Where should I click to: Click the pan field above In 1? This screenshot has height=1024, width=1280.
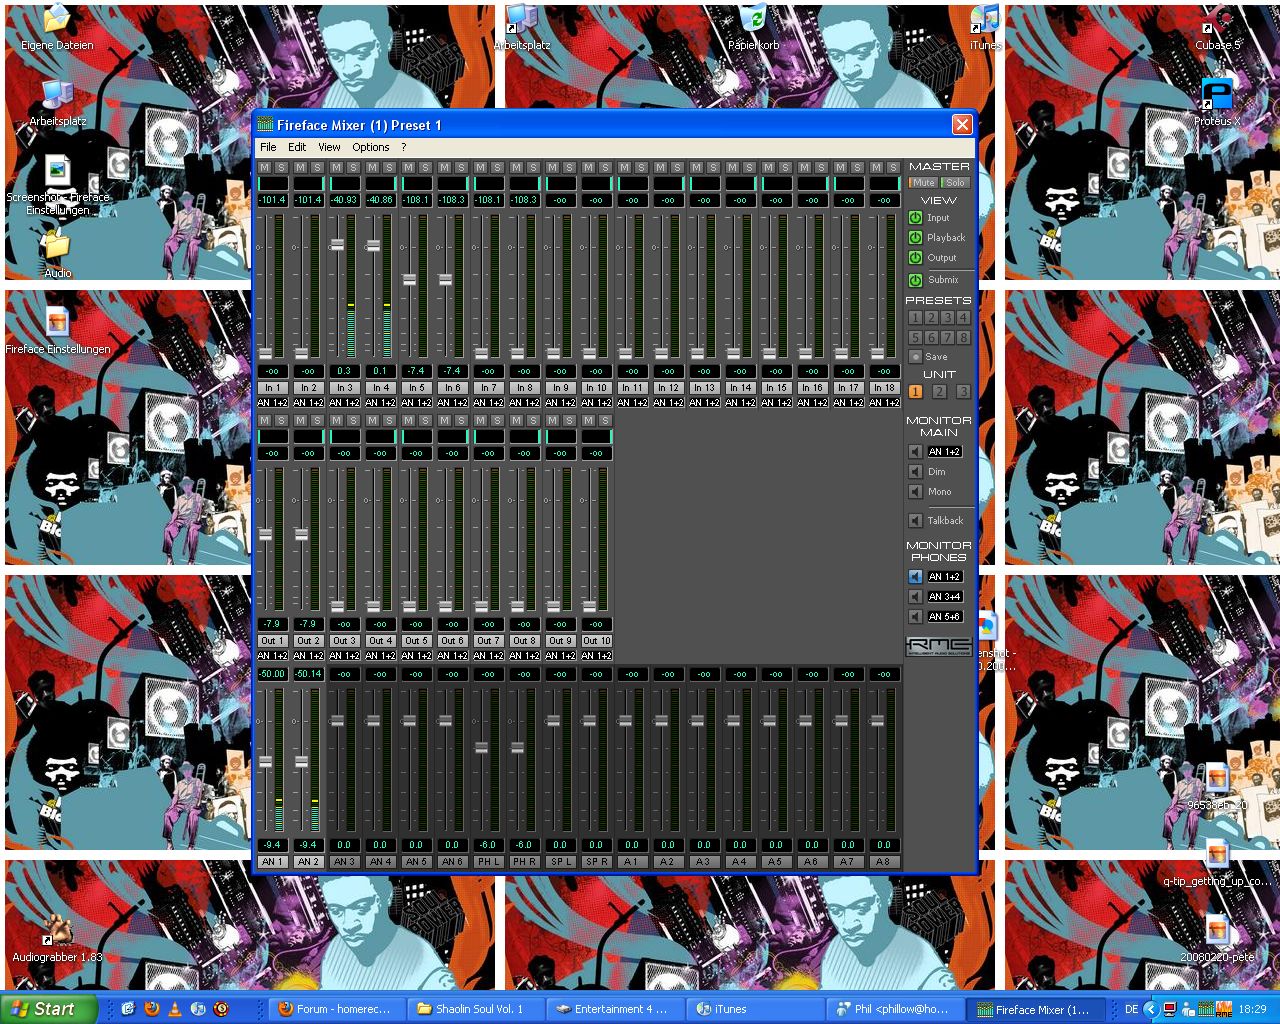point(272,183)
